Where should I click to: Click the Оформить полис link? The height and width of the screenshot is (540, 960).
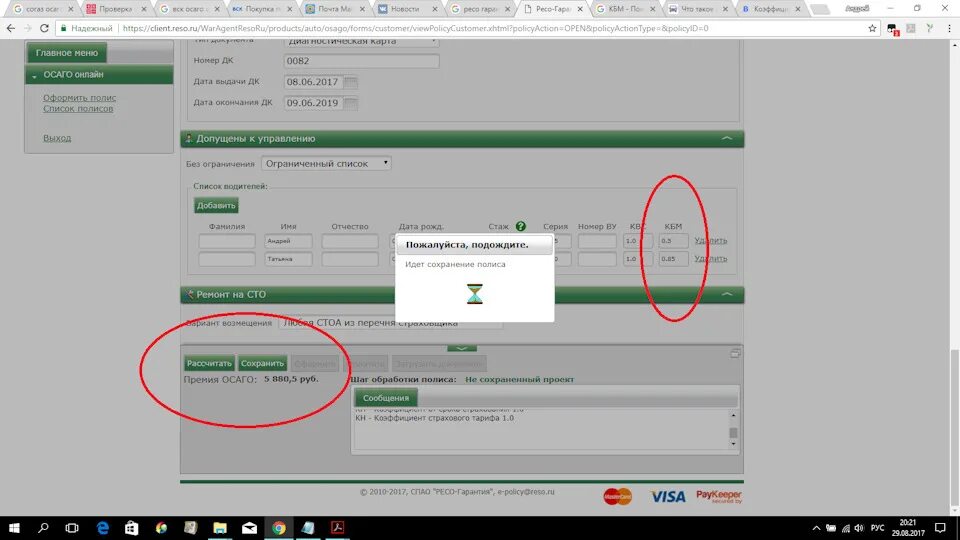tap(79, 97)
